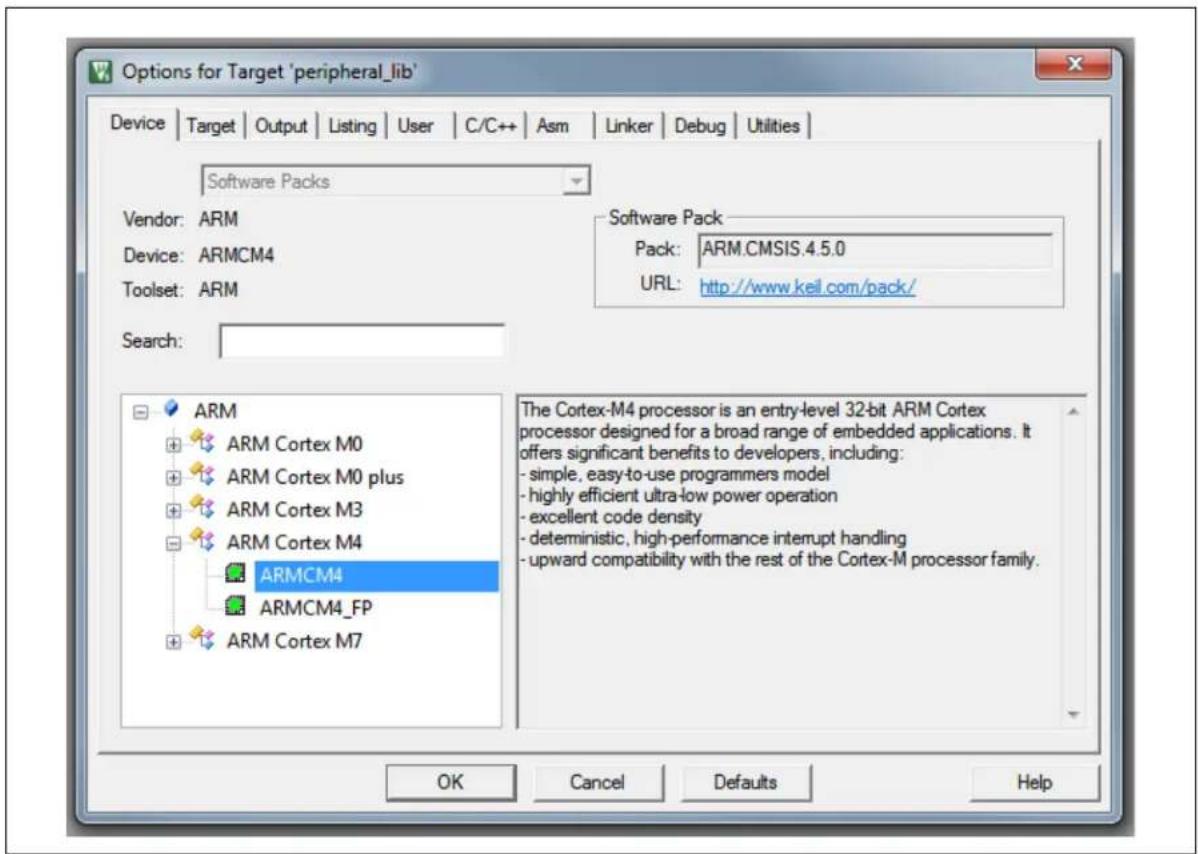1198x854 pixels.
Task: Expand the ARM Cortex M7 node
Action: [173, 642]
